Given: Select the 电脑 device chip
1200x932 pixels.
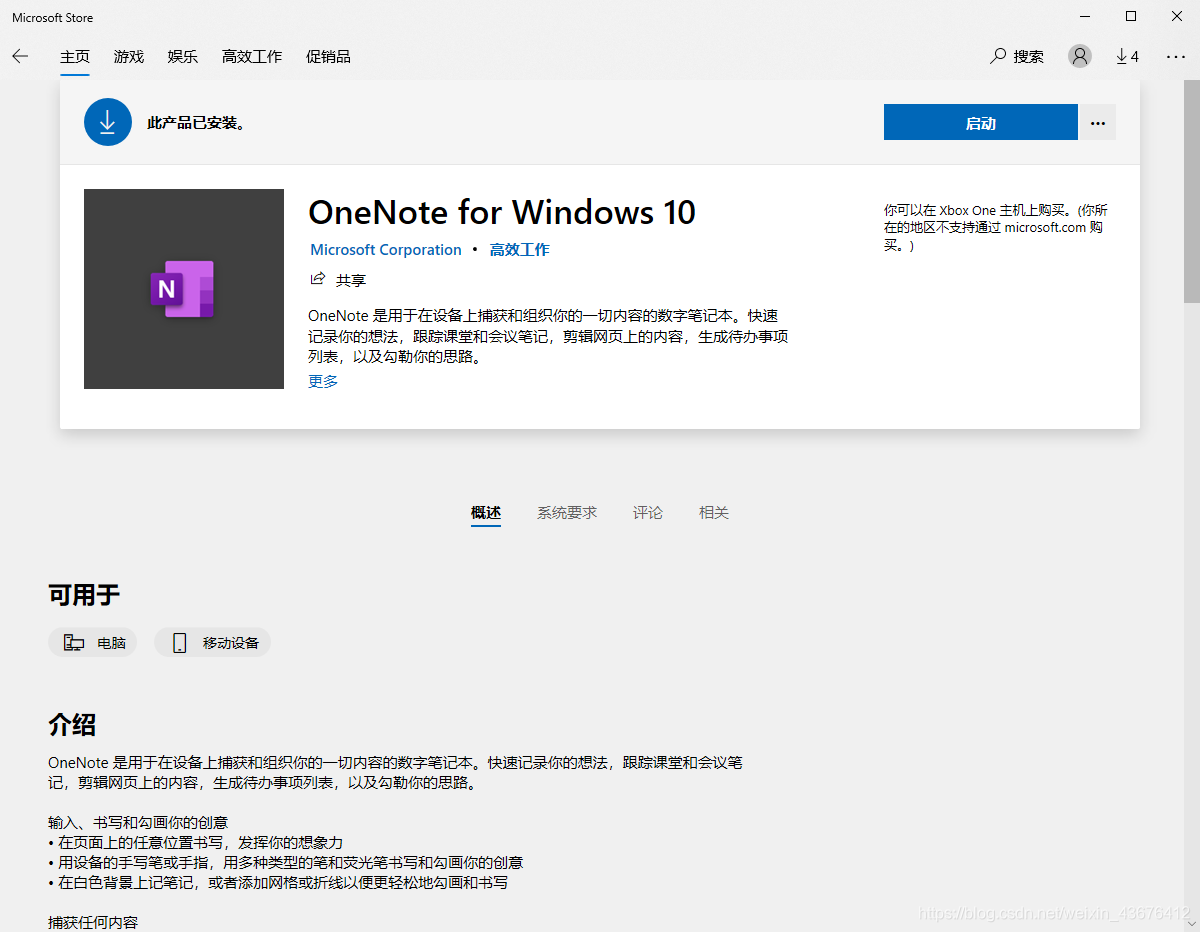Looking at the screenshot, I should tap(93, 643).
